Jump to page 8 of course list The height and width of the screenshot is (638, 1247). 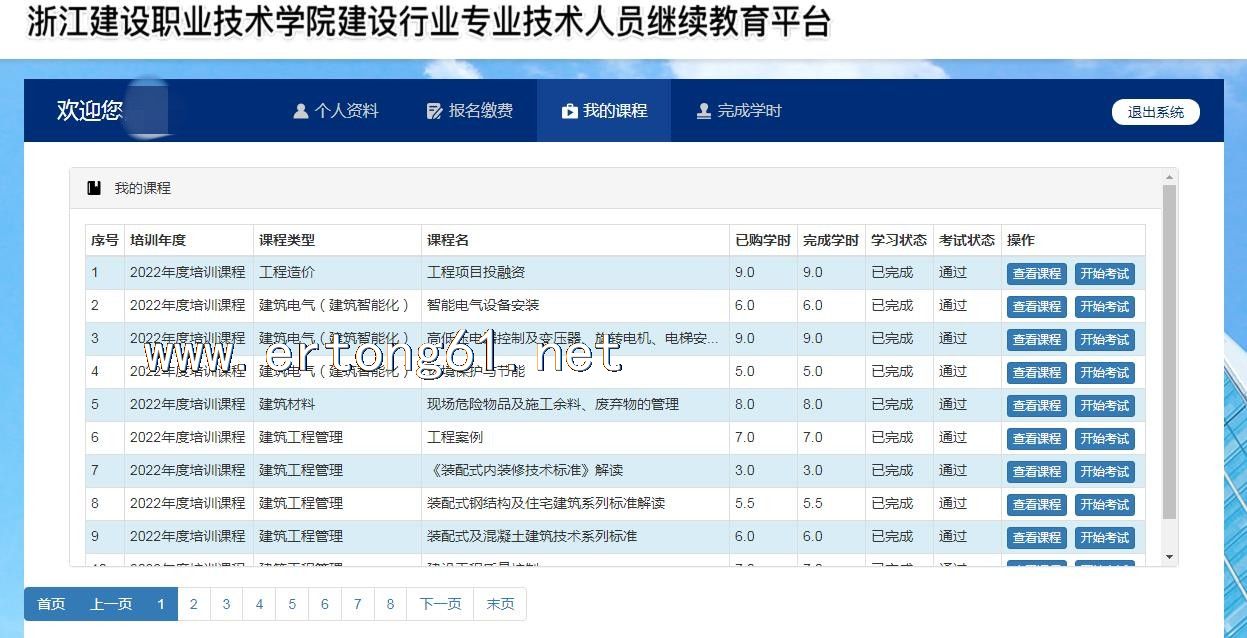click(x=390, y=604)
